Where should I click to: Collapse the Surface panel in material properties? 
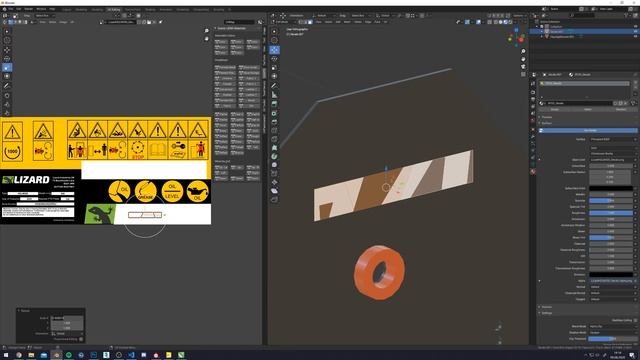click(x=547, y=123)
